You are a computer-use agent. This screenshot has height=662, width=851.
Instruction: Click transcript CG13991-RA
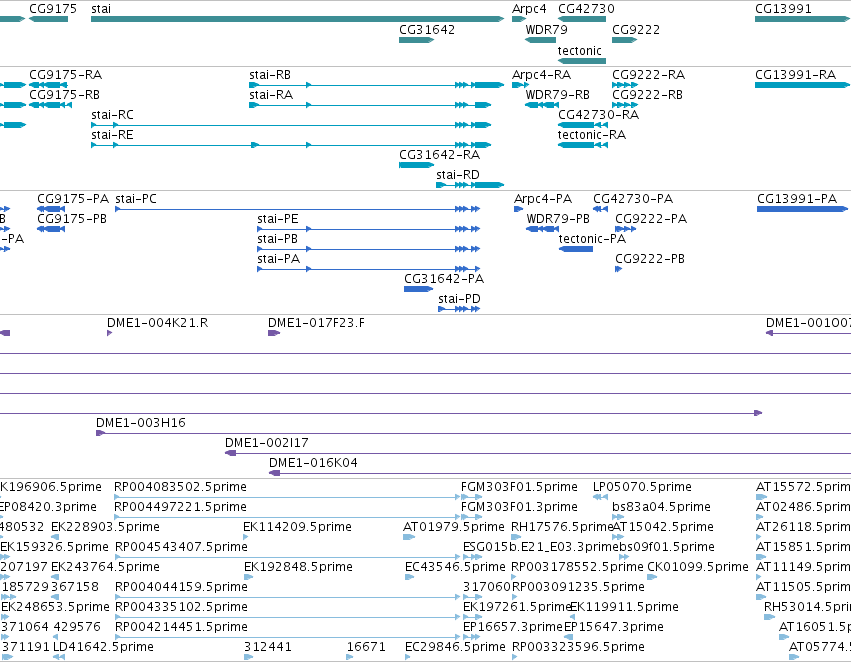tap(802, 85)
